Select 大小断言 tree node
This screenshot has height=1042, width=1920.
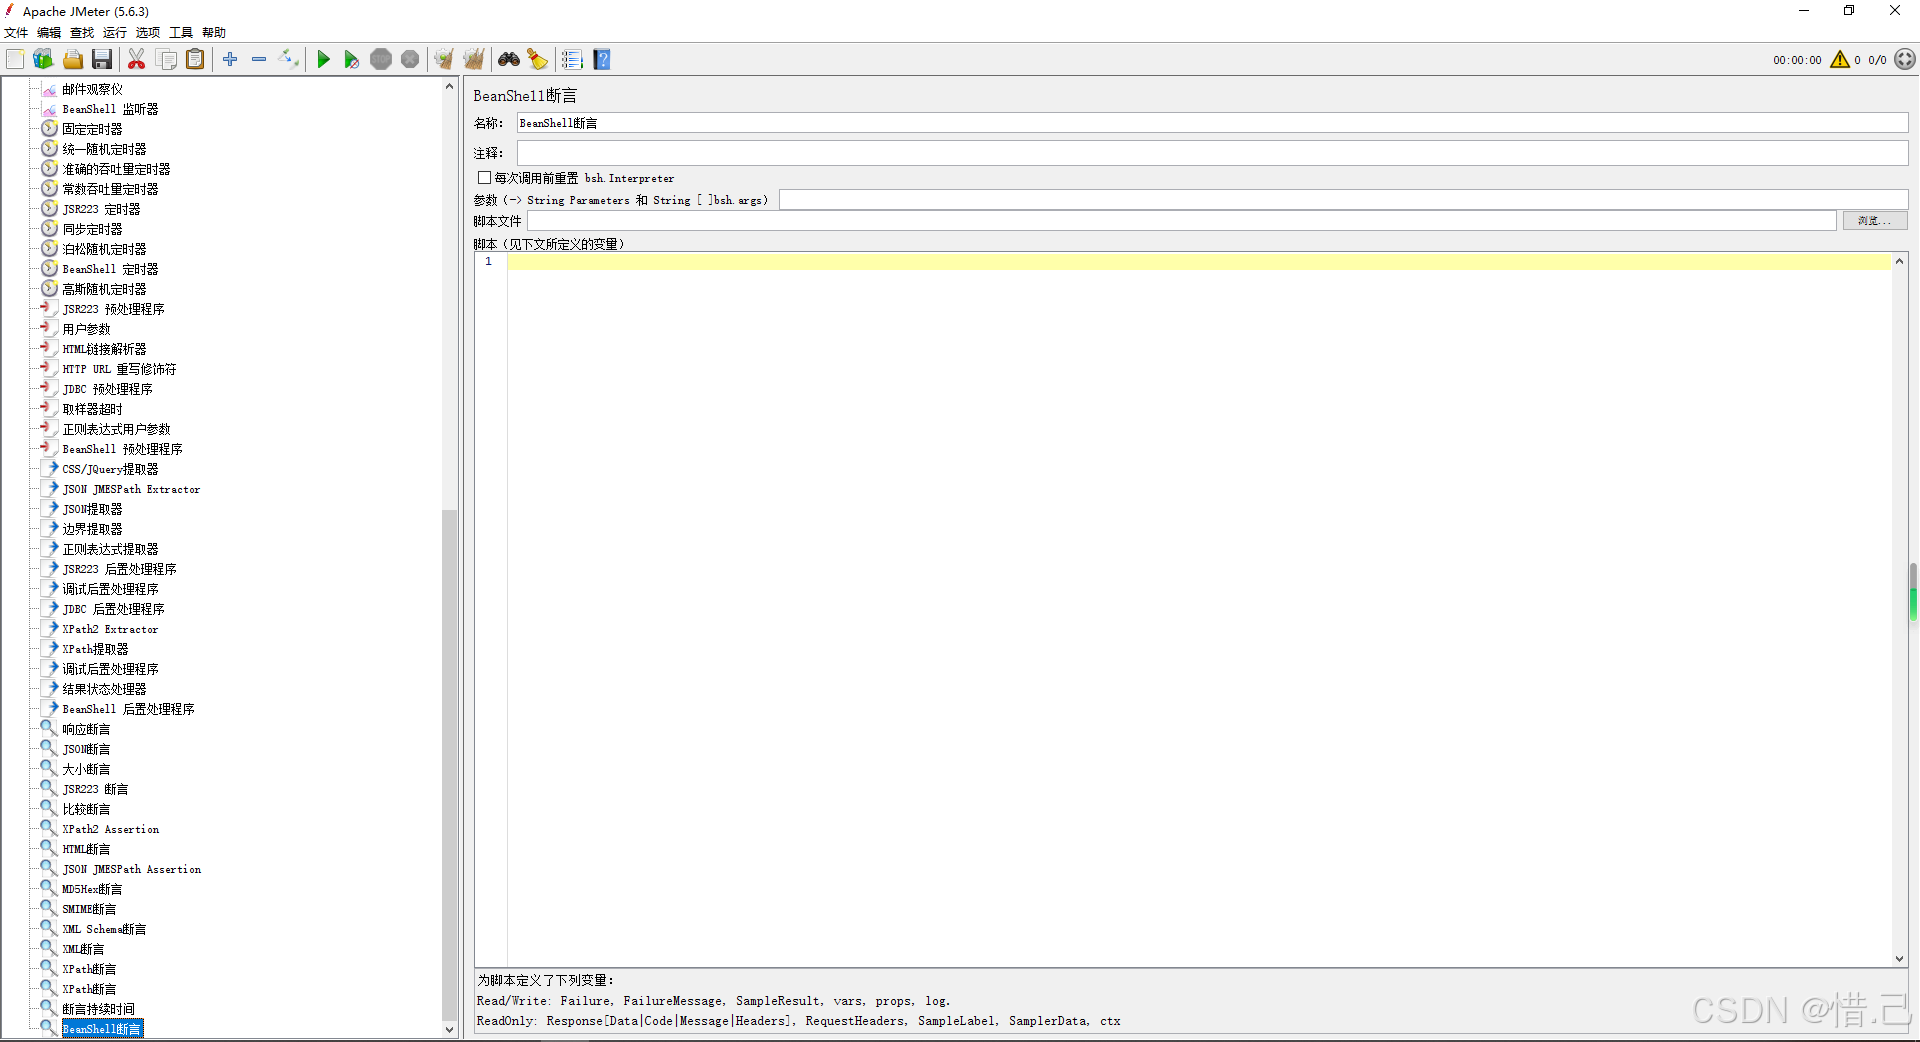click(x=86, y=769)
